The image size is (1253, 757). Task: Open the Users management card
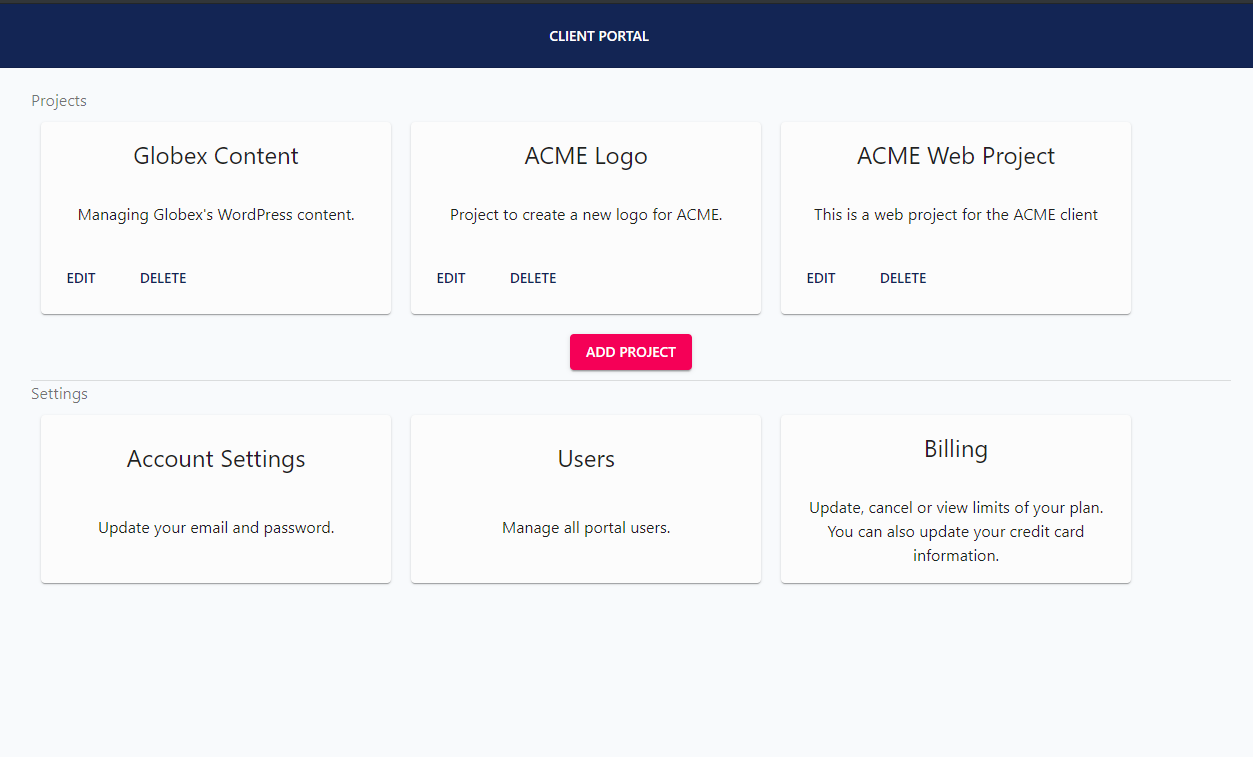[x=585, y=498]
